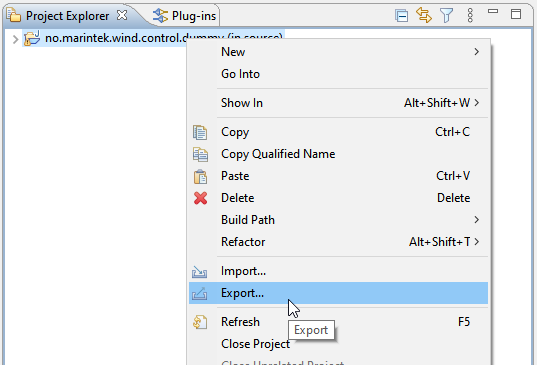Viewport: 537px width, 365px height.
Task: Click the Plug-ins tab icon
Action: coord(160,16)
